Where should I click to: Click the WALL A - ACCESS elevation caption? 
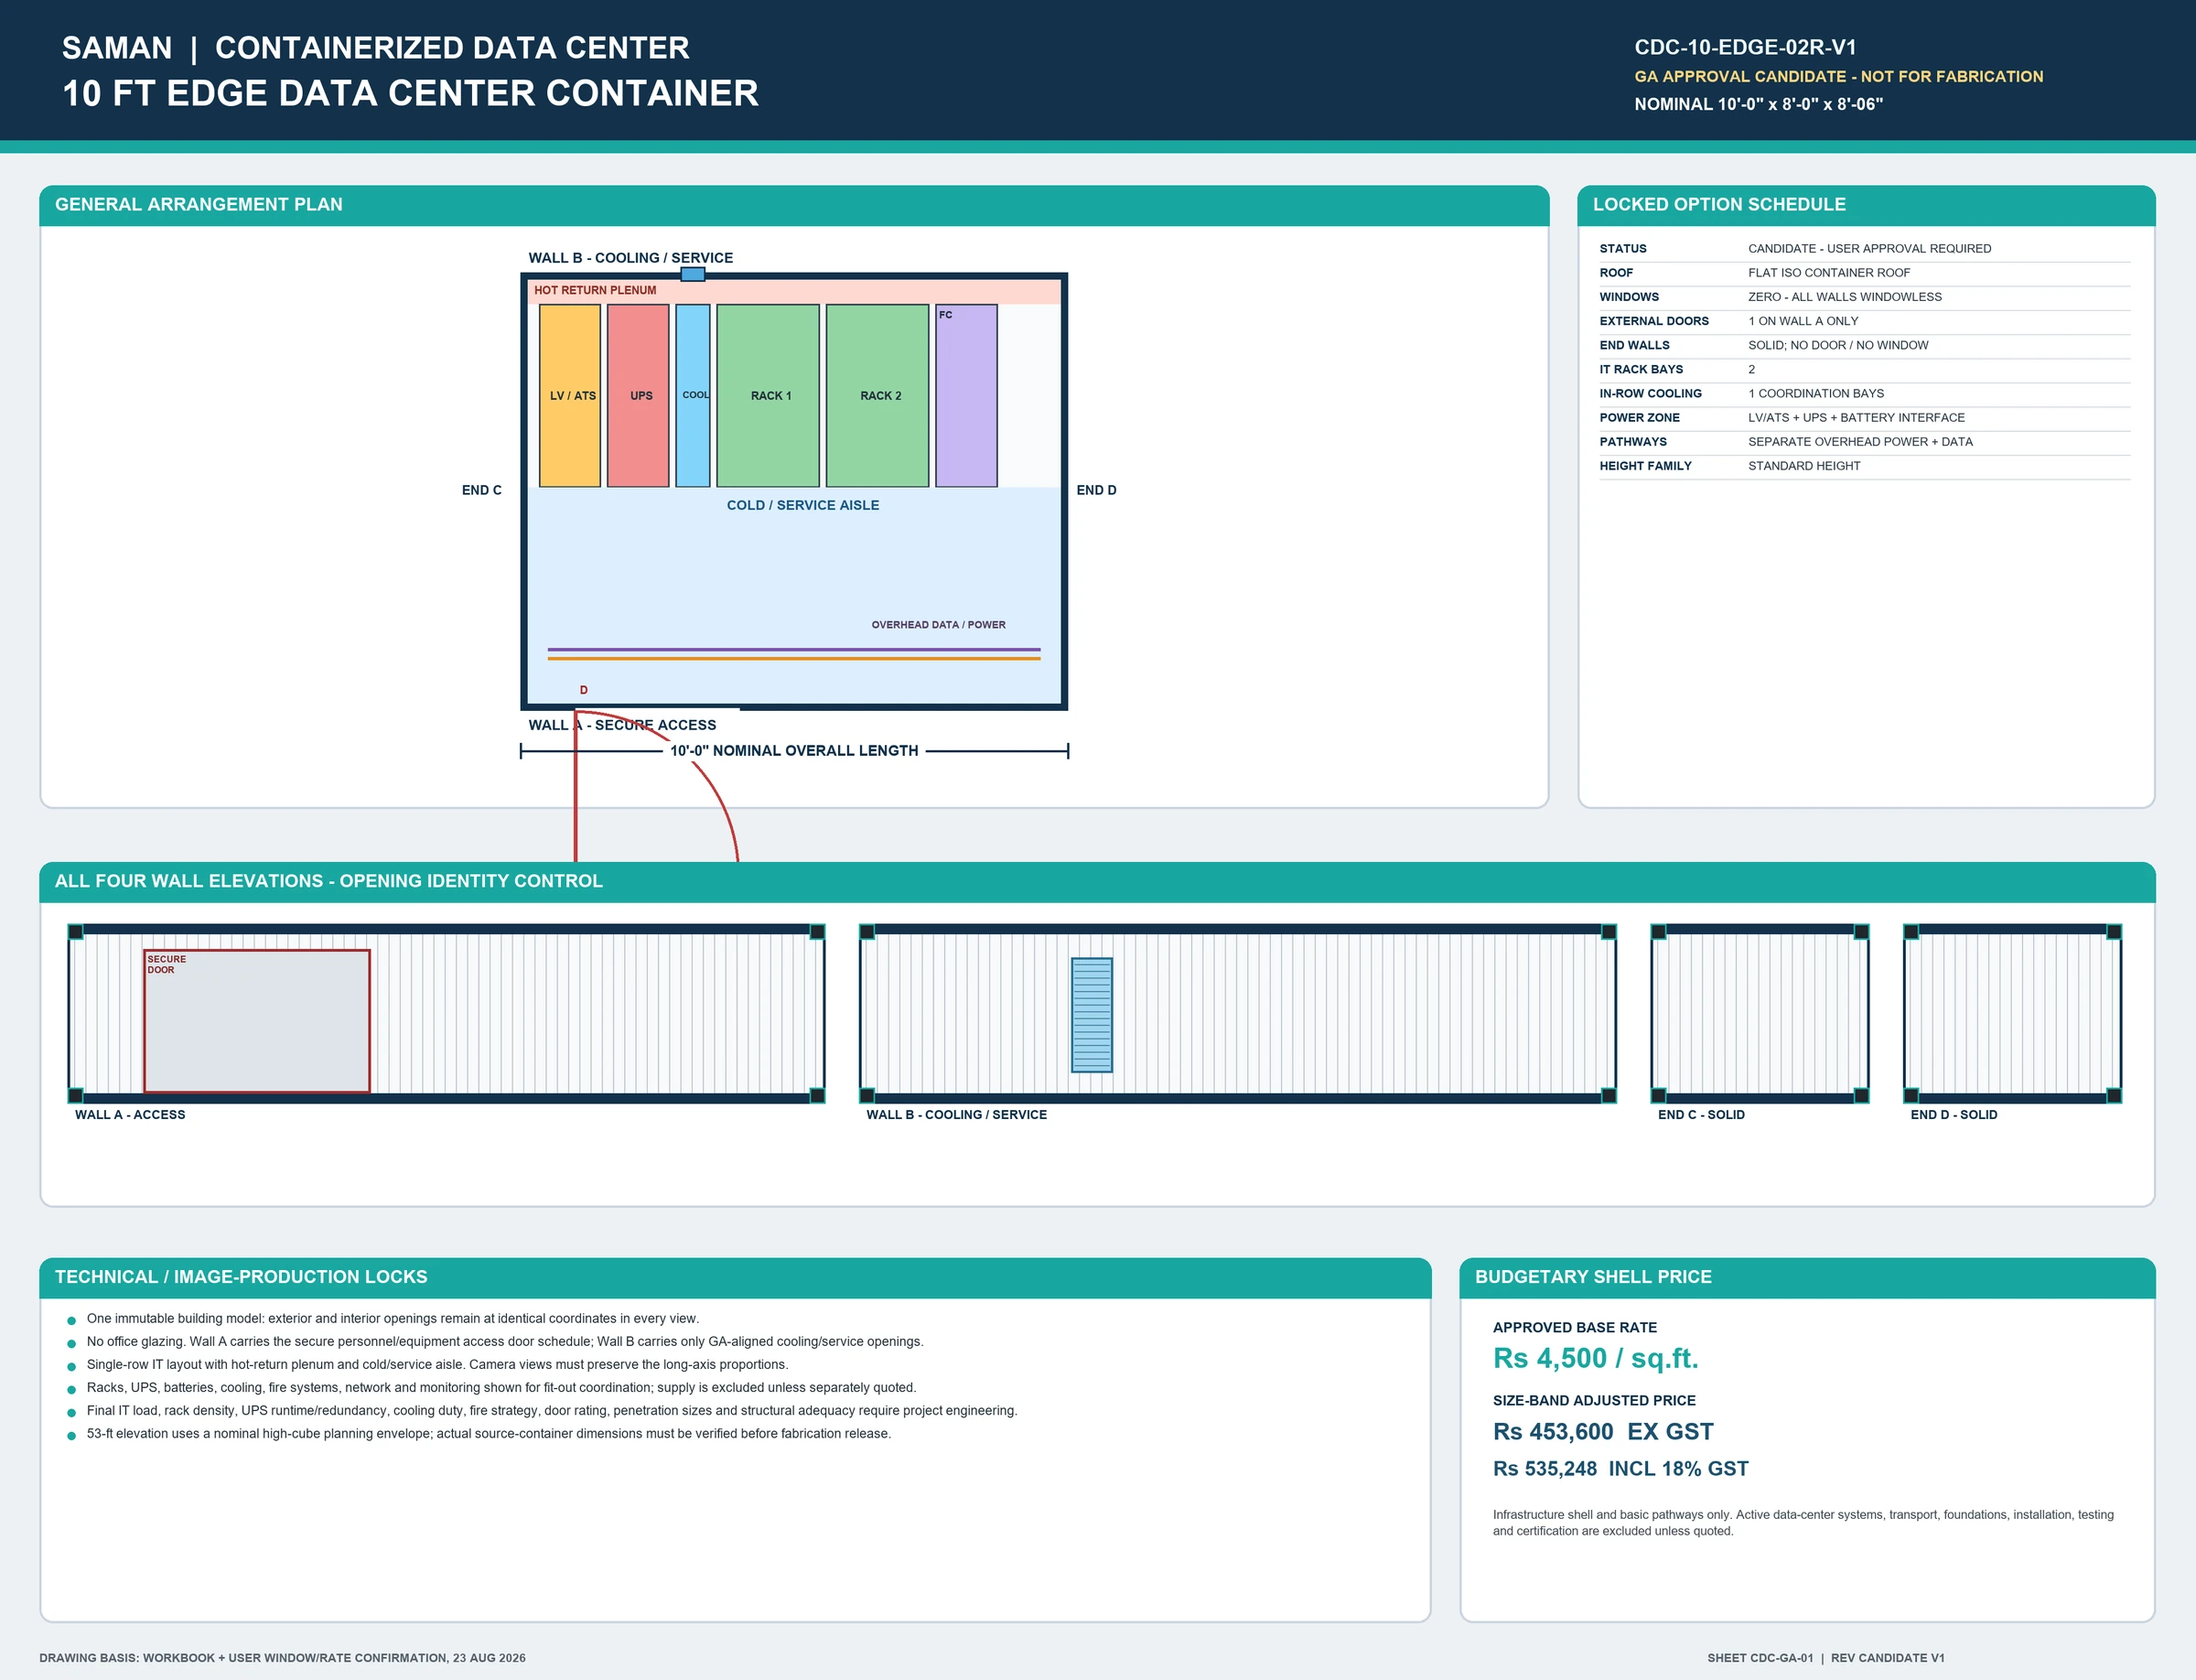130,1115
